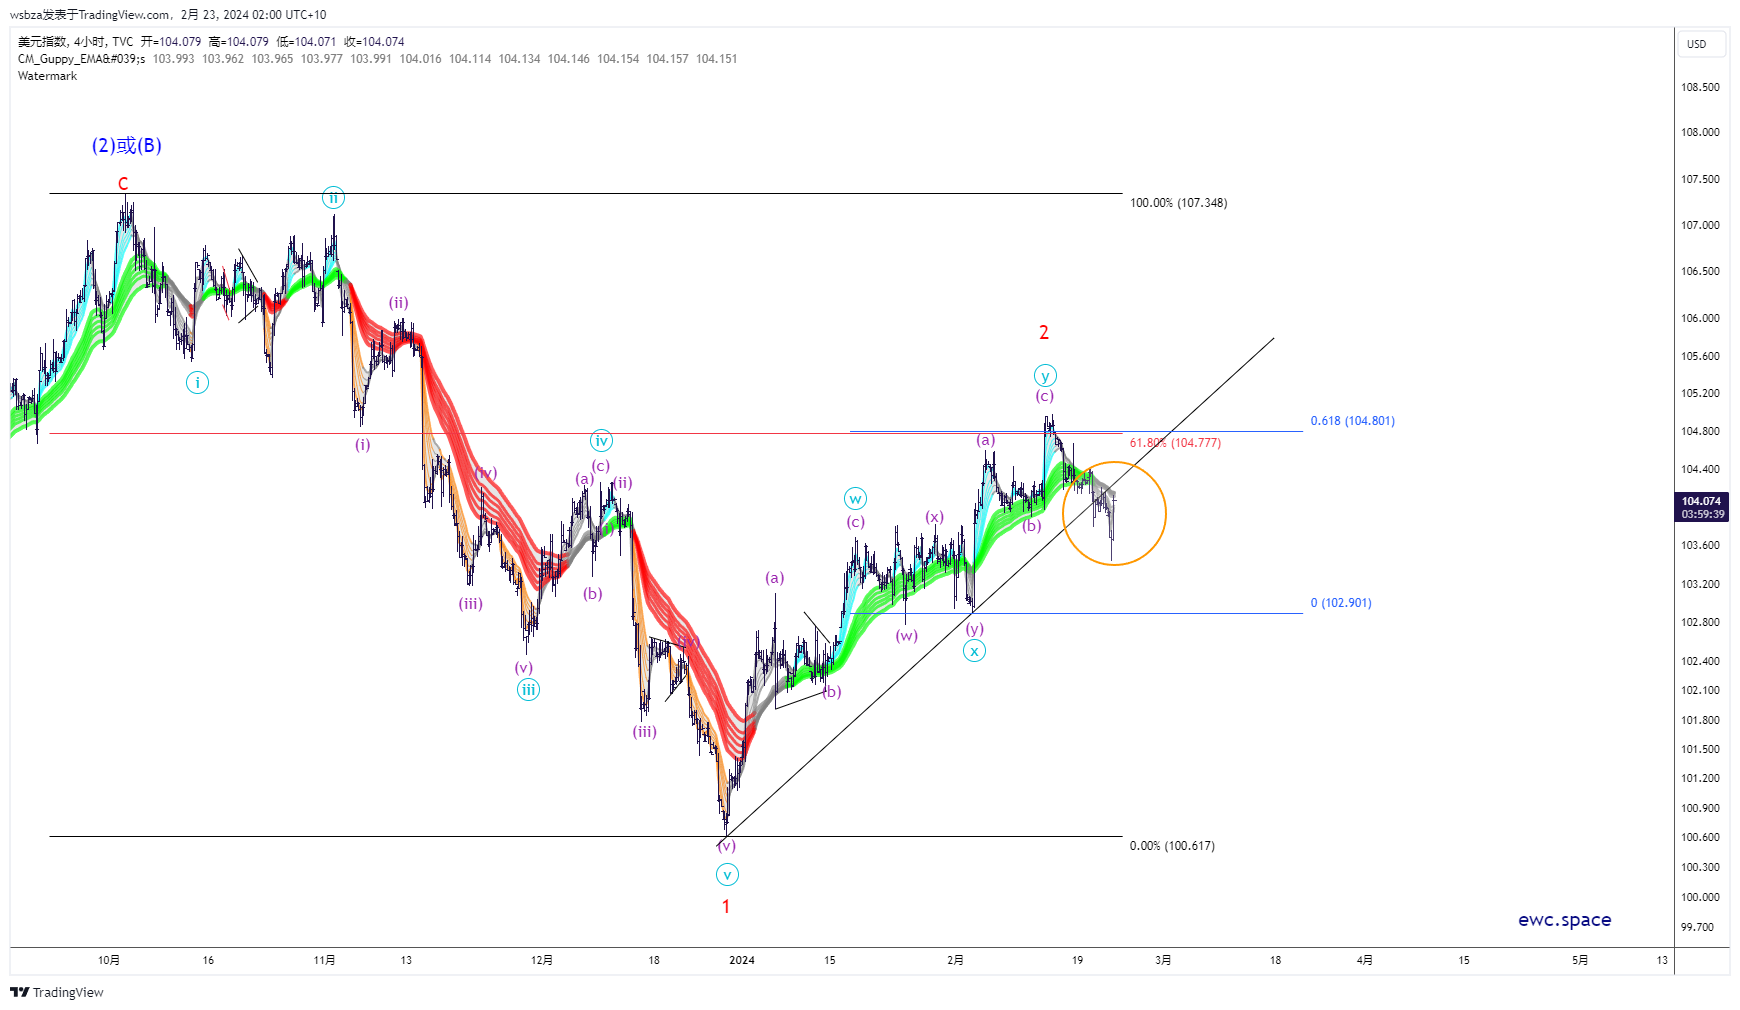Select the orange circle annotation

tap(1114, 514)
